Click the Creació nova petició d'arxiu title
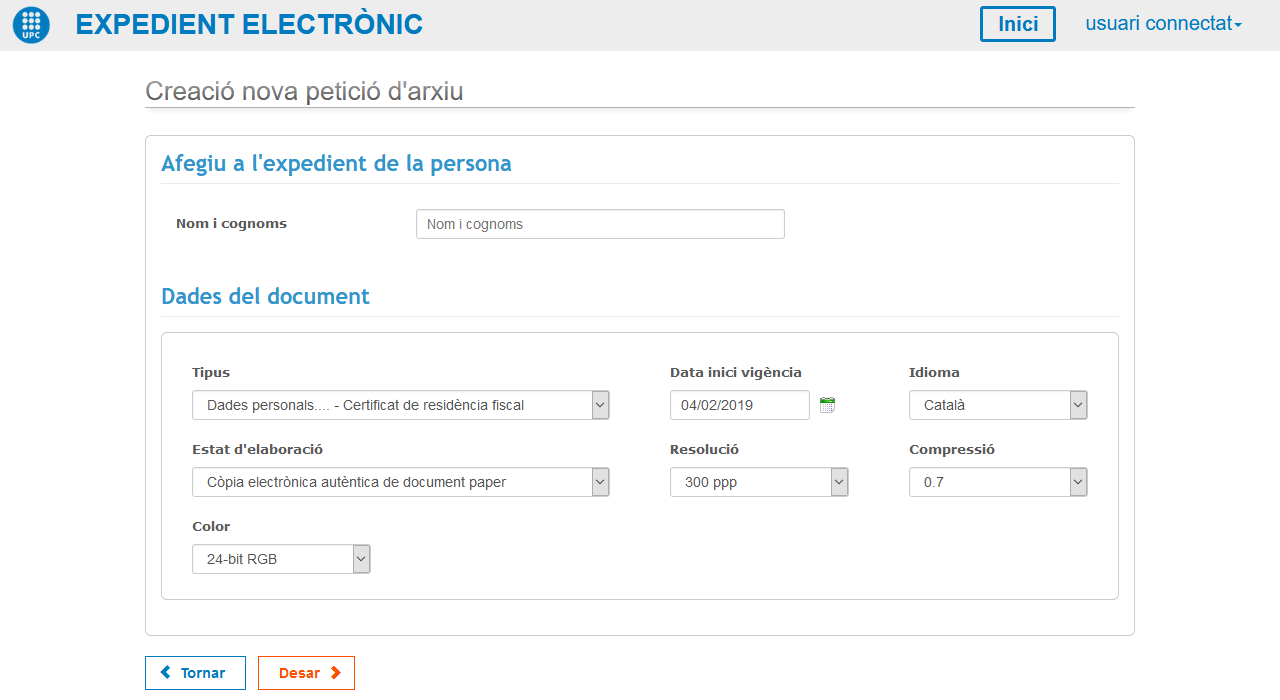1280x700 pixels. tap(304, 91)
